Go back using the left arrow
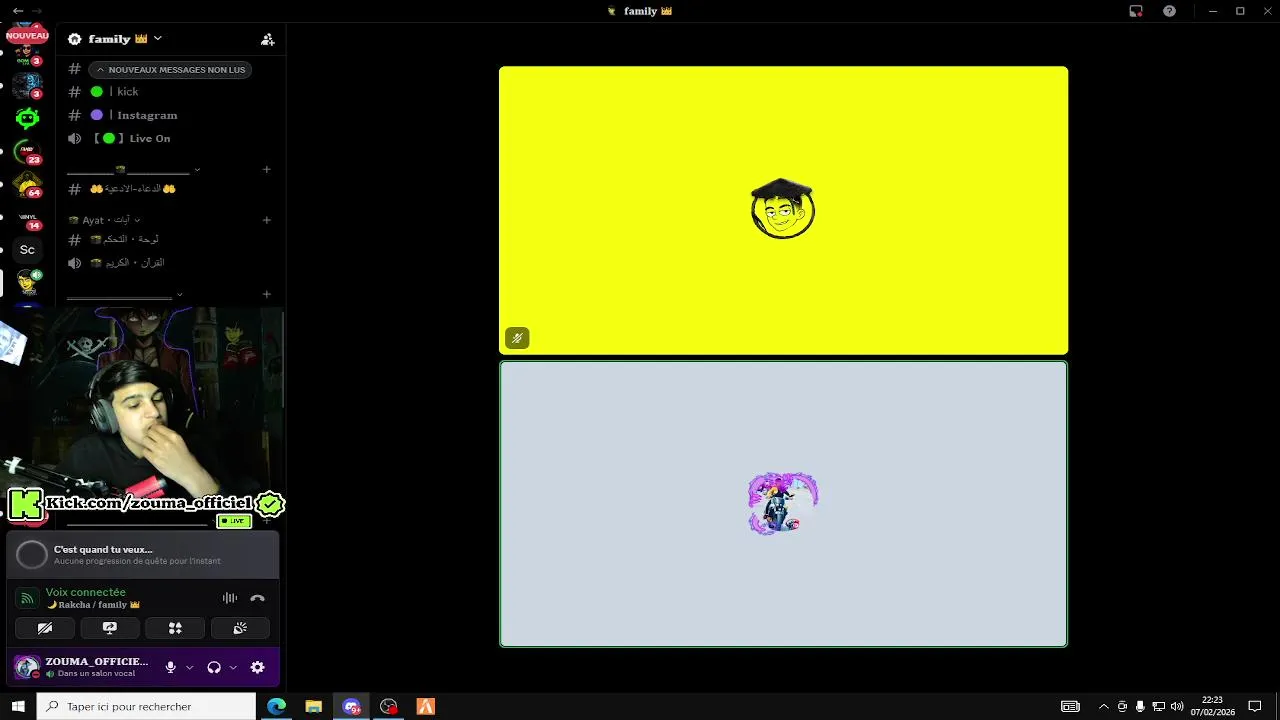This screenshot has width=1280, height=720. click(x=18, y=11)
